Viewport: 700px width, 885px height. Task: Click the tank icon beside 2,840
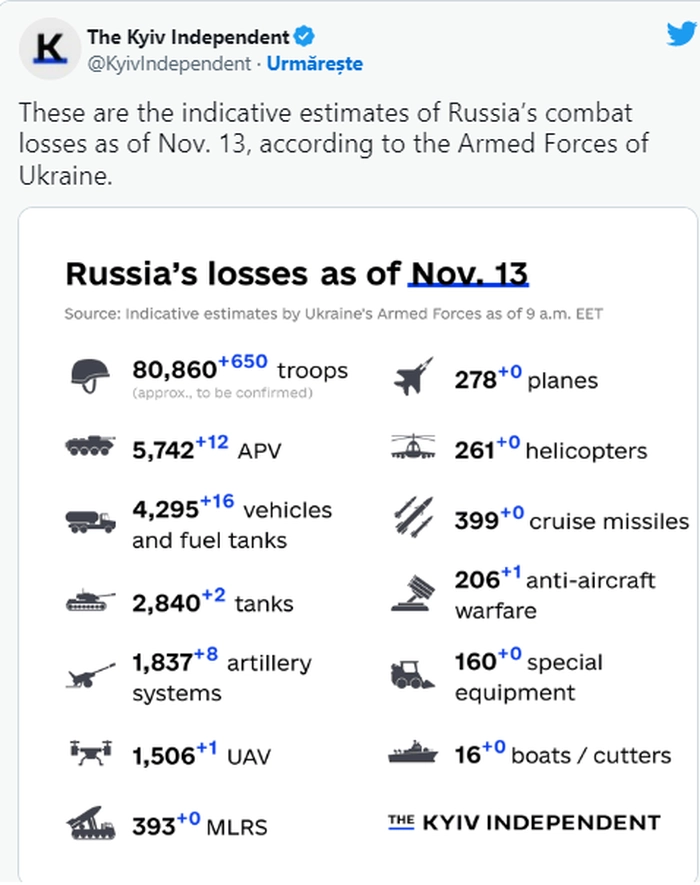[x=89, y=602]
